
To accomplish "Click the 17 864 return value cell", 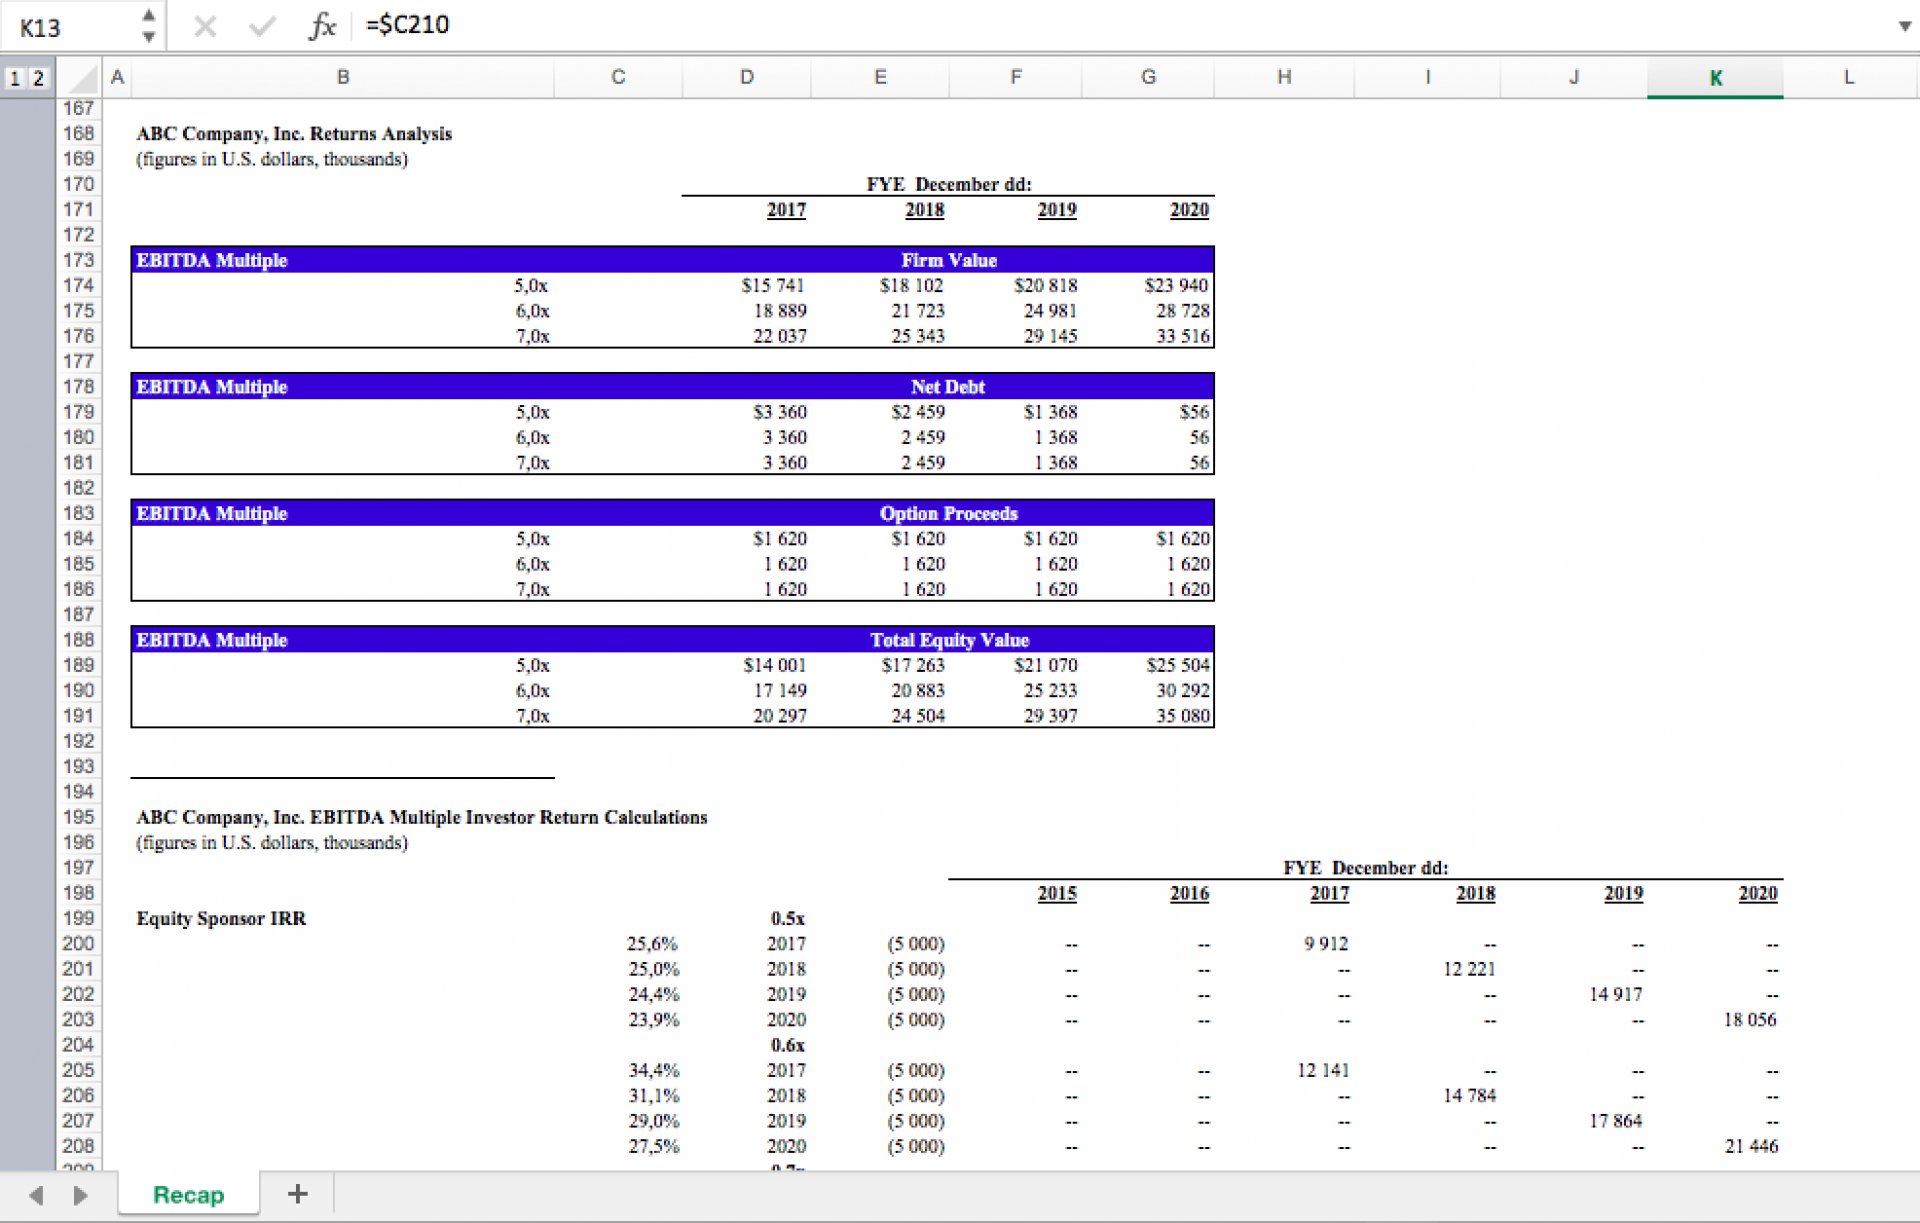I will [1615, 1121].
